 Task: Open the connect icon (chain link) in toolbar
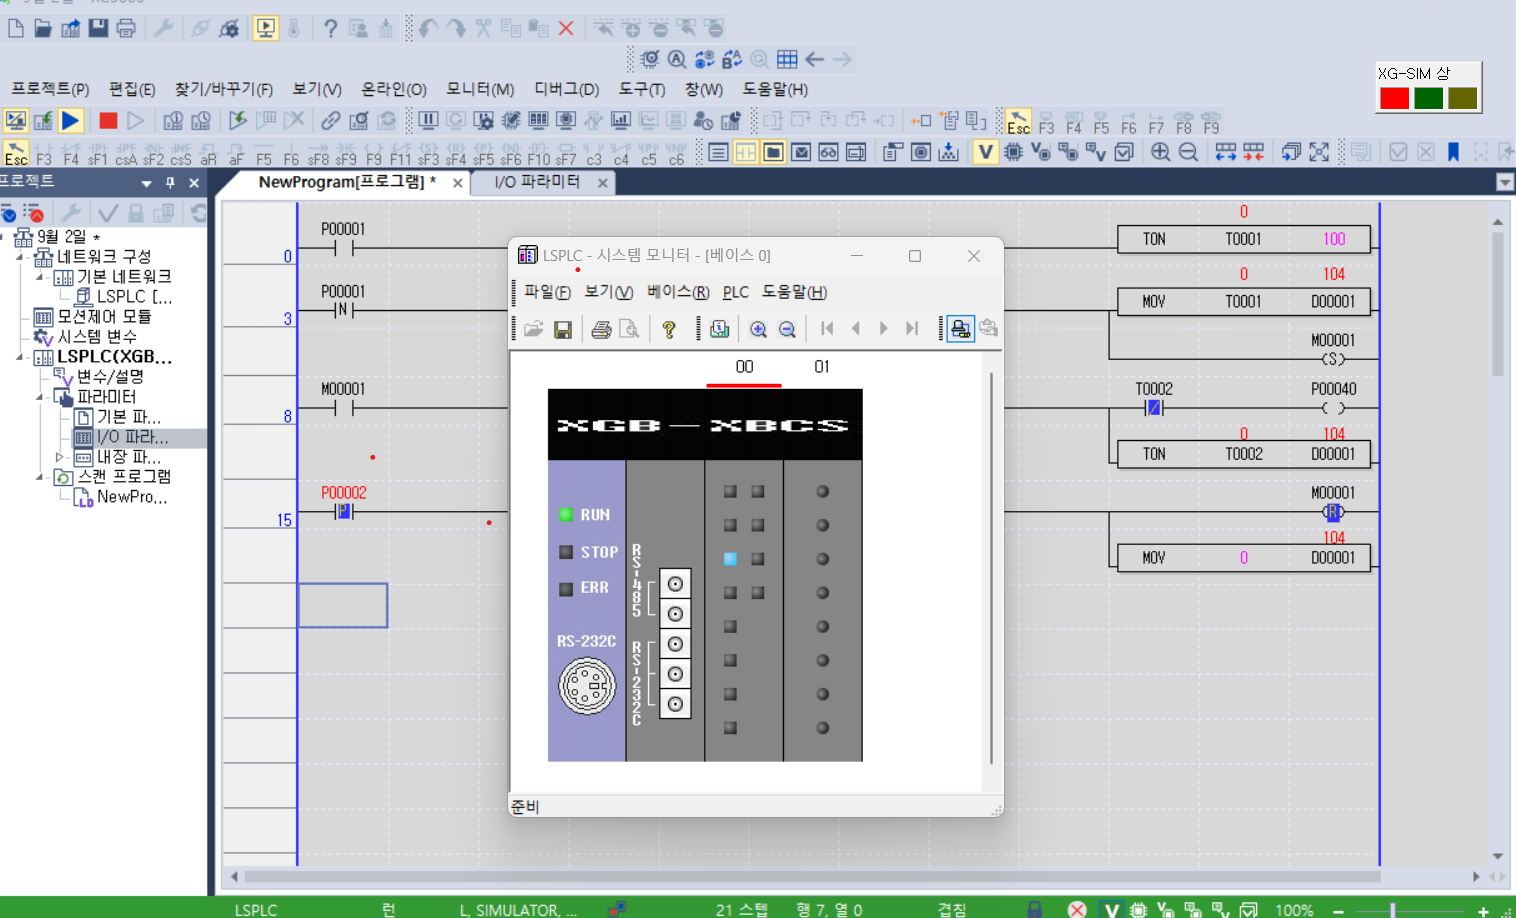330,120
